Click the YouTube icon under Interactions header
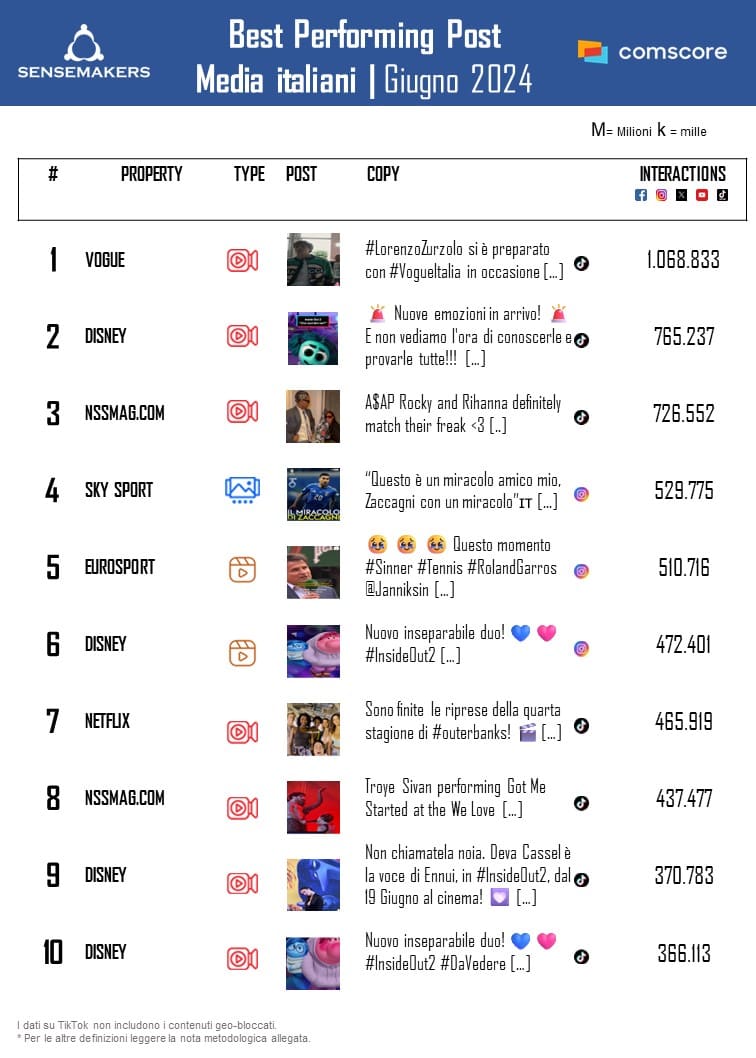Screen dimensions: 756x1058 point(702,195)
